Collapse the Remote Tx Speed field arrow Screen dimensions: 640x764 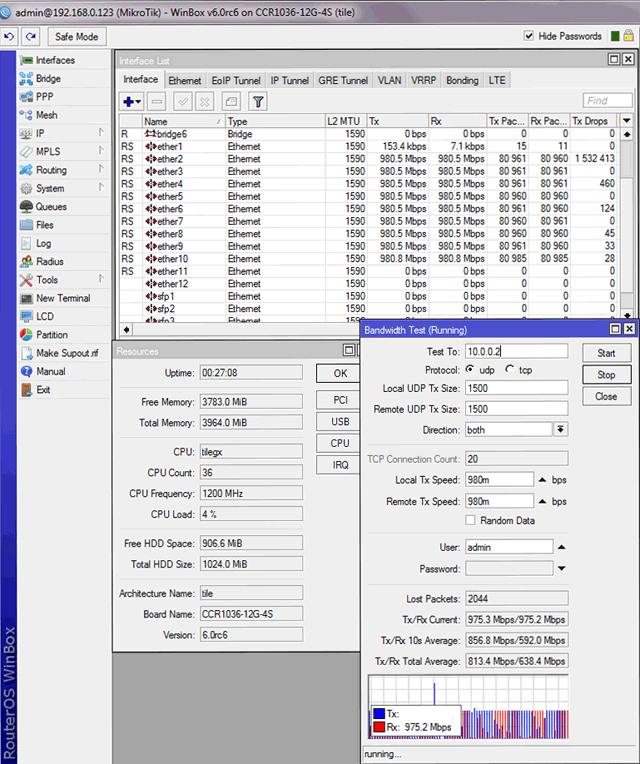pos(543,501)
